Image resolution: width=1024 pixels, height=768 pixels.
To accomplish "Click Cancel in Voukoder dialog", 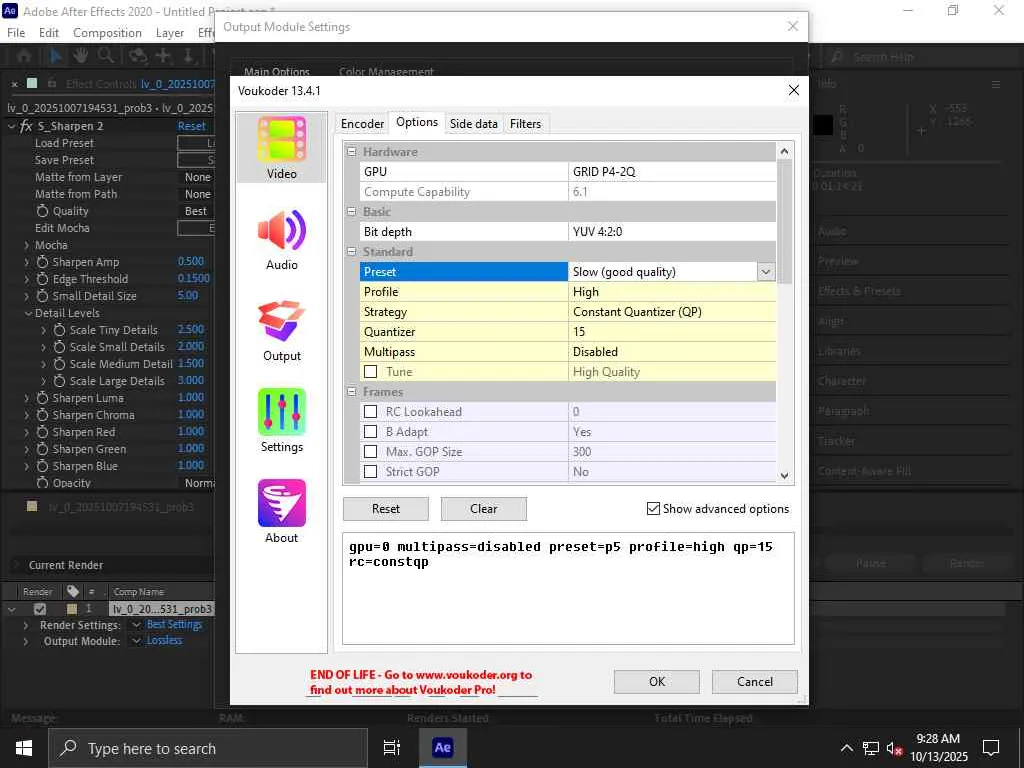I will point(755,682).
